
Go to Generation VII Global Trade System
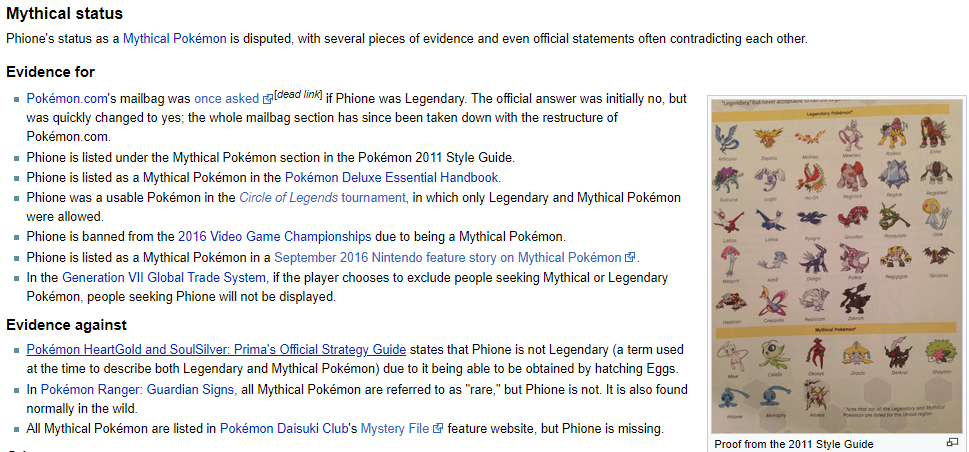pyautogui.click(x=164, y=278)
